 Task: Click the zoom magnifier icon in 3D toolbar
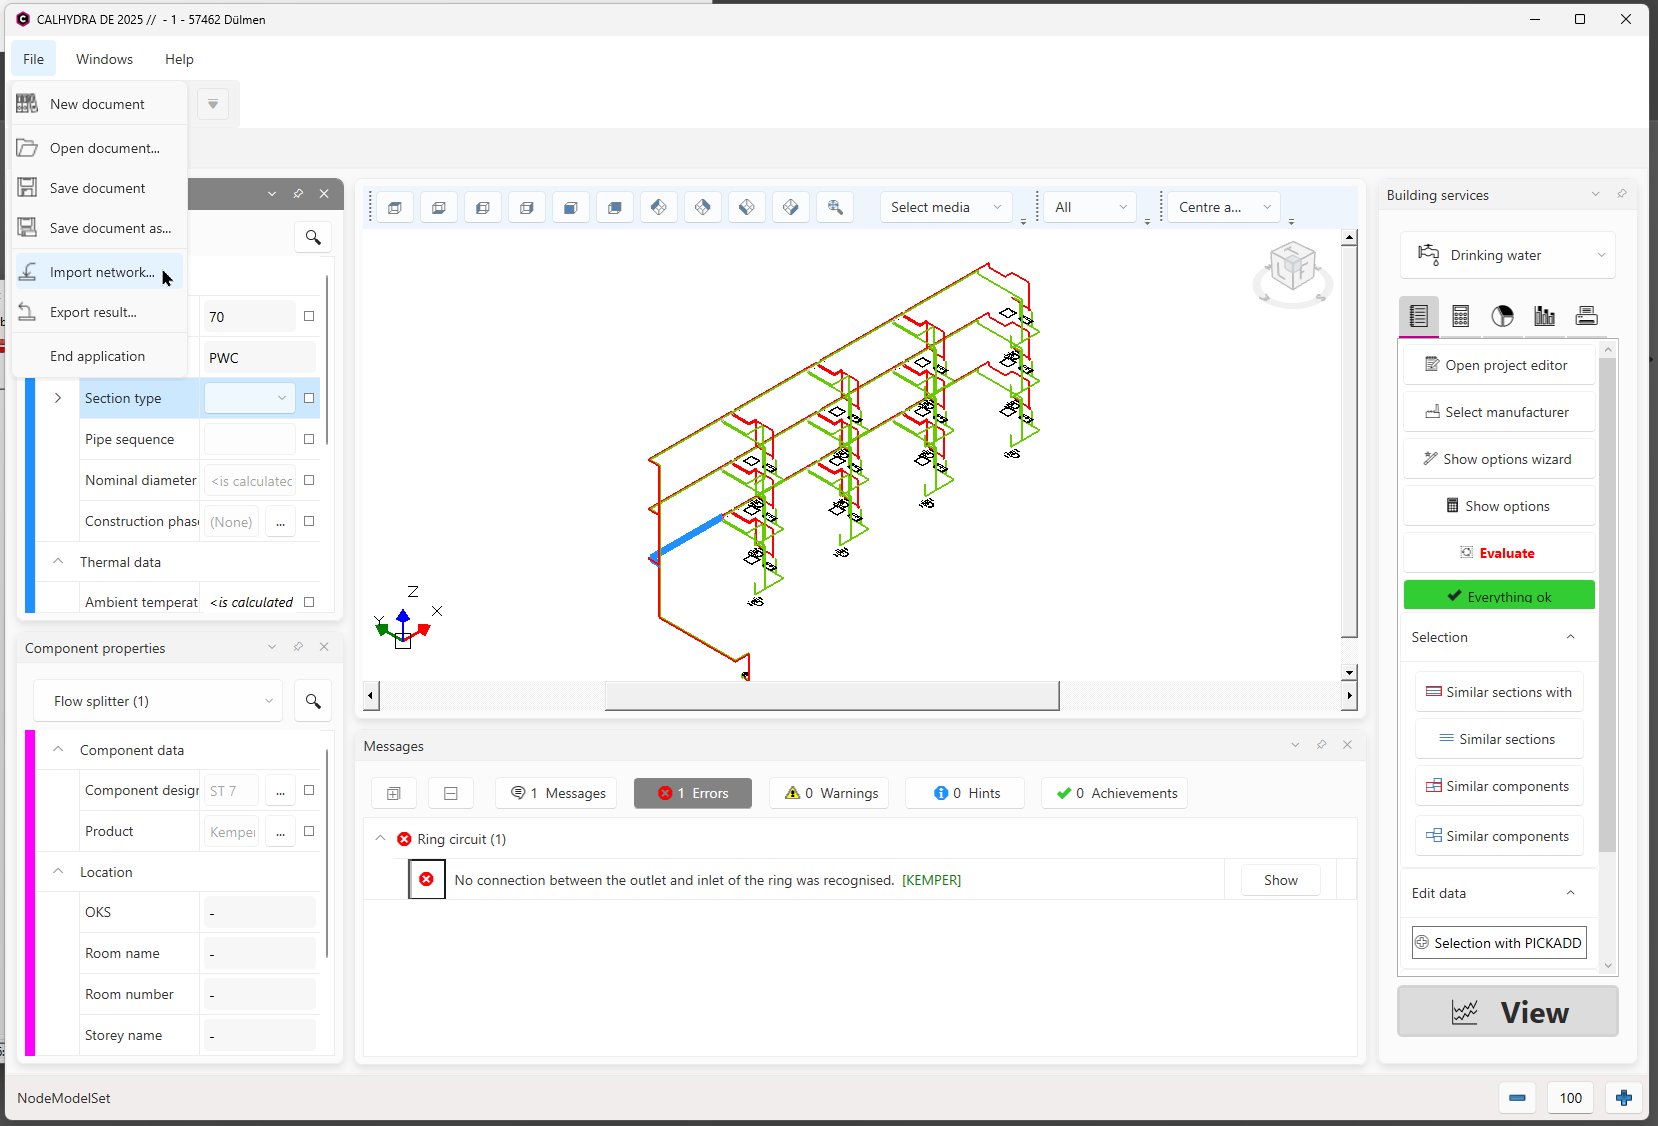[x=835, y=208]
